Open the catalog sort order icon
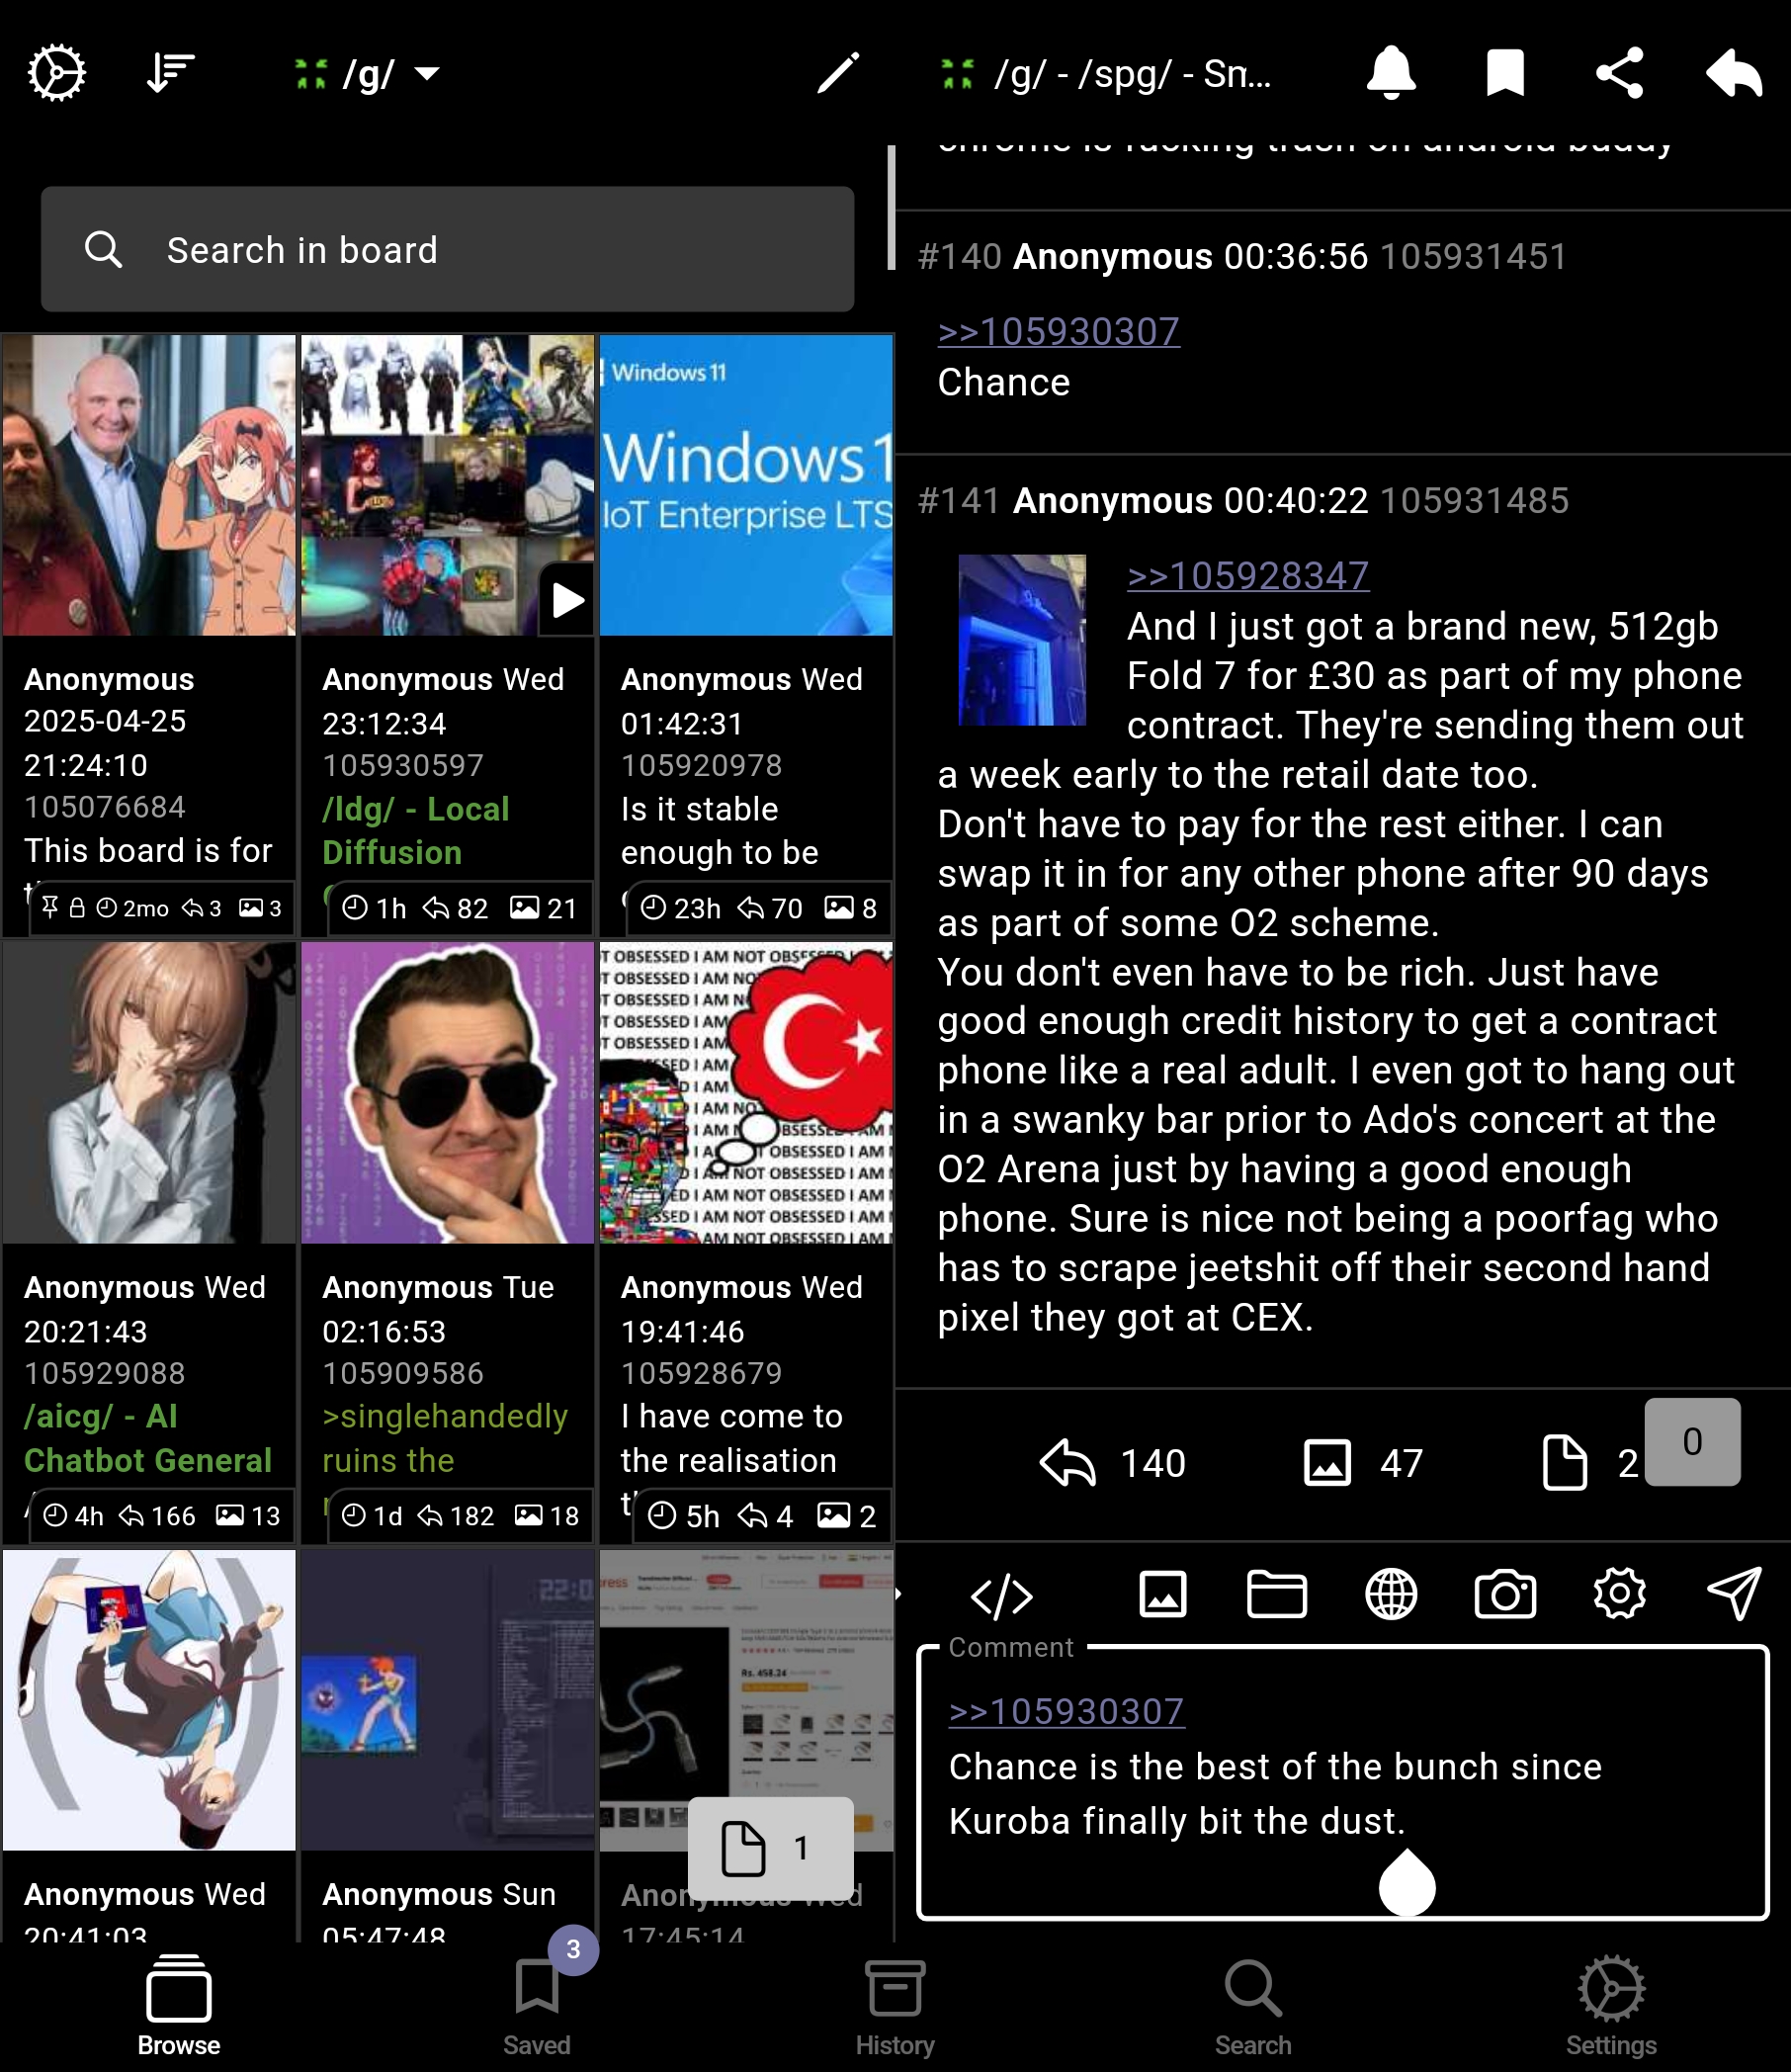 [170, 73]
